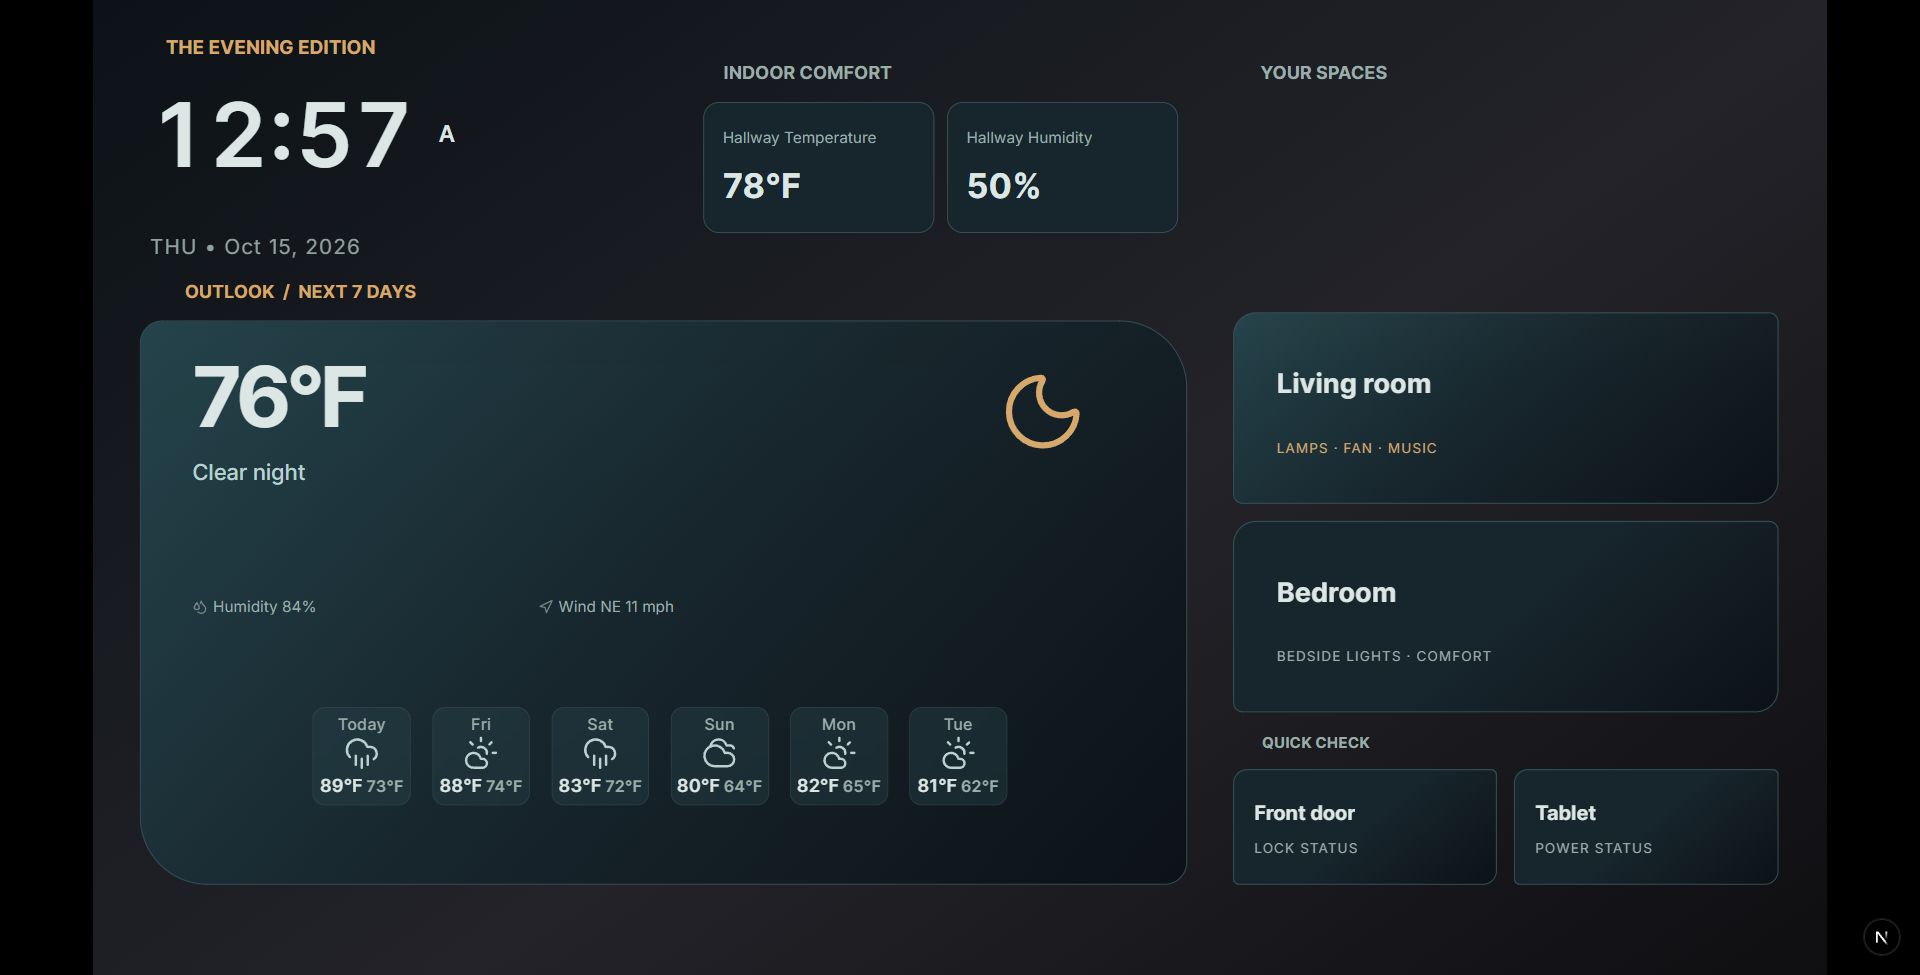Click the Today forecast day label

[x=361, y=724]
